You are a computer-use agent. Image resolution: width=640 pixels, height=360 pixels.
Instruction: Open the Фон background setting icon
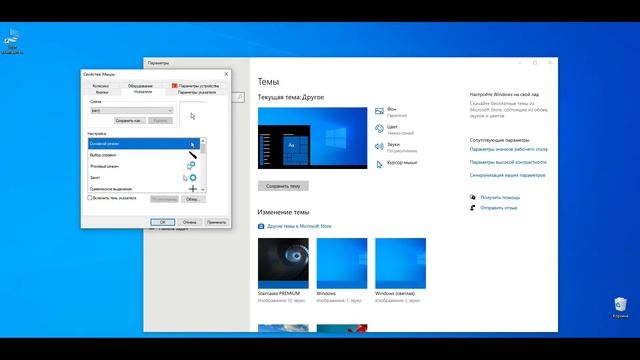379,111
